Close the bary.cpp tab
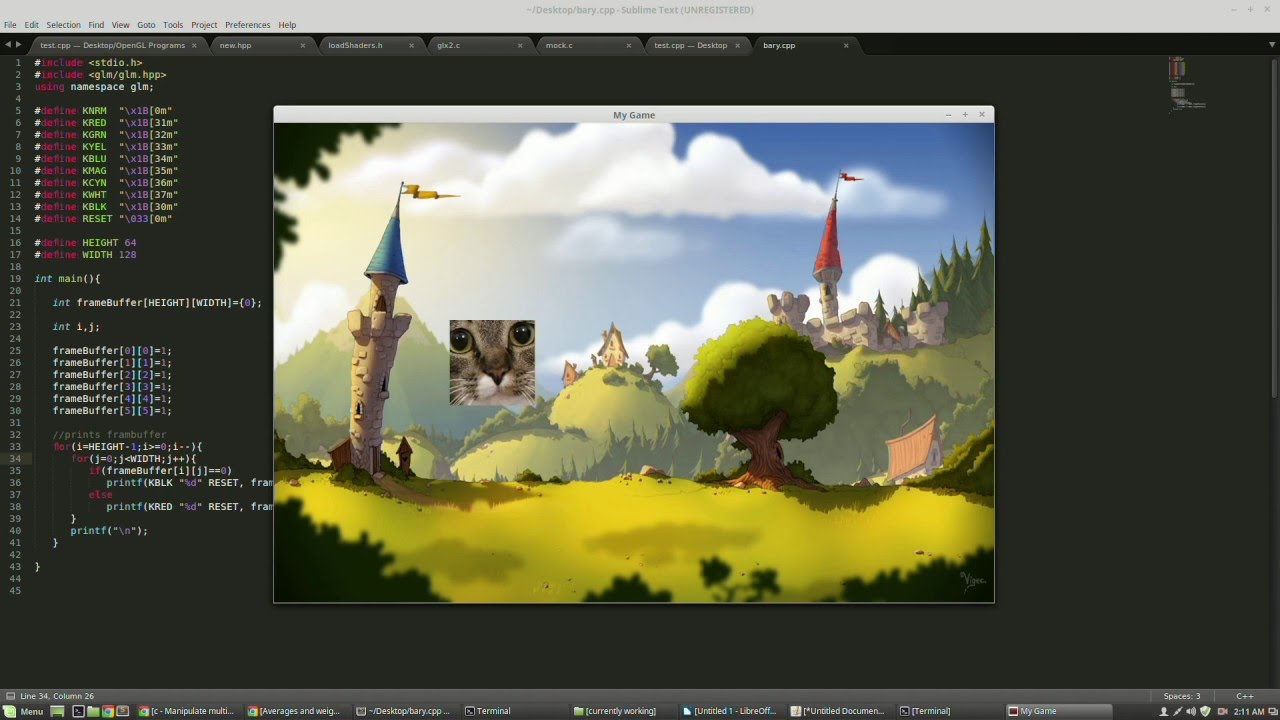 (846, 45)
